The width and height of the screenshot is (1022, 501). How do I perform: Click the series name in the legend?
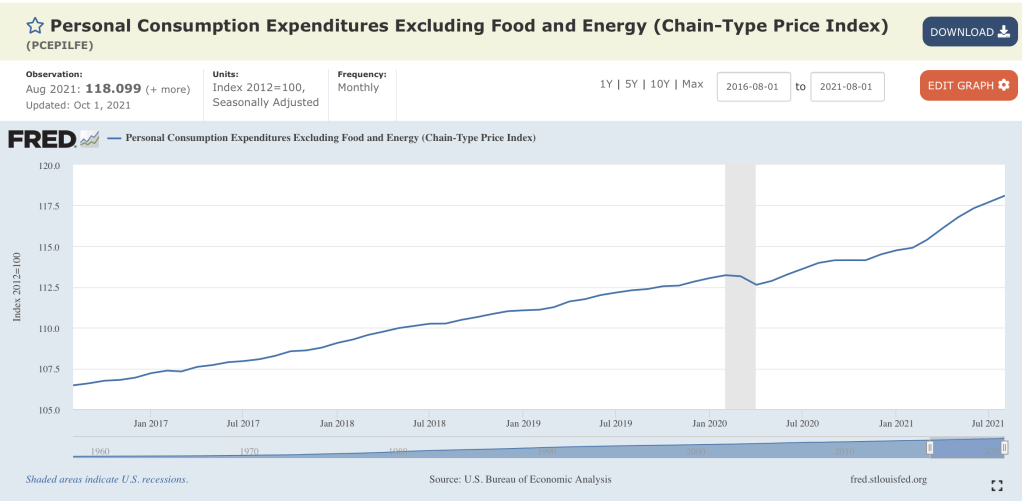tap(331, 138)
